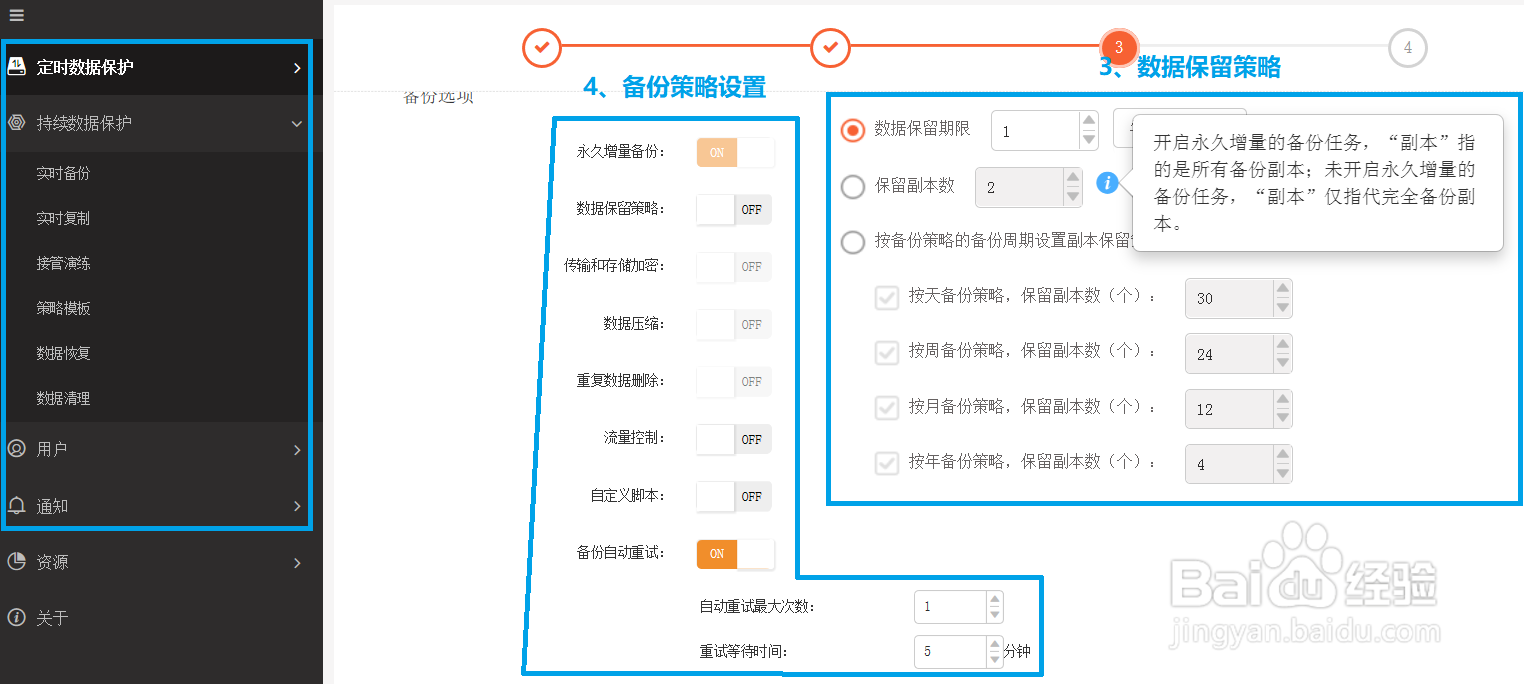Check 按月备份策略 checkbox
This screenshot has height=684, width=1524.
[x=887, y=408]
